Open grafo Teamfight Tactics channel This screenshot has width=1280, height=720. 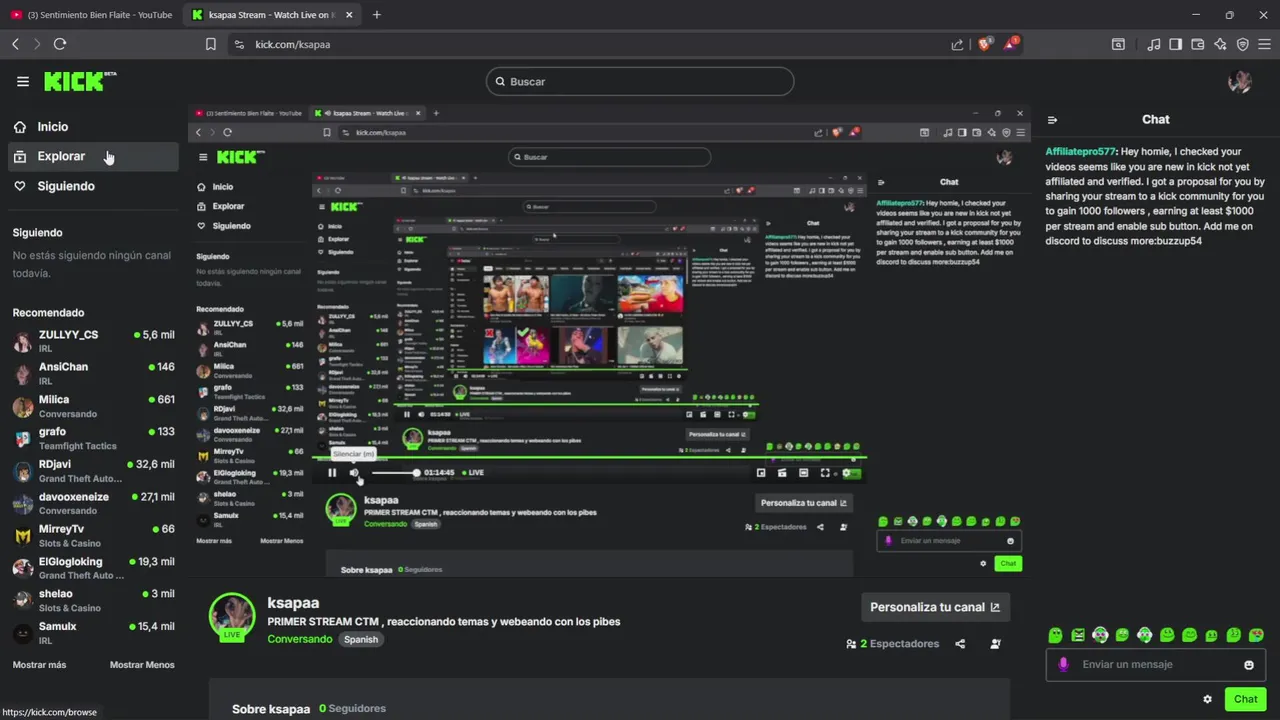[93, 438]
